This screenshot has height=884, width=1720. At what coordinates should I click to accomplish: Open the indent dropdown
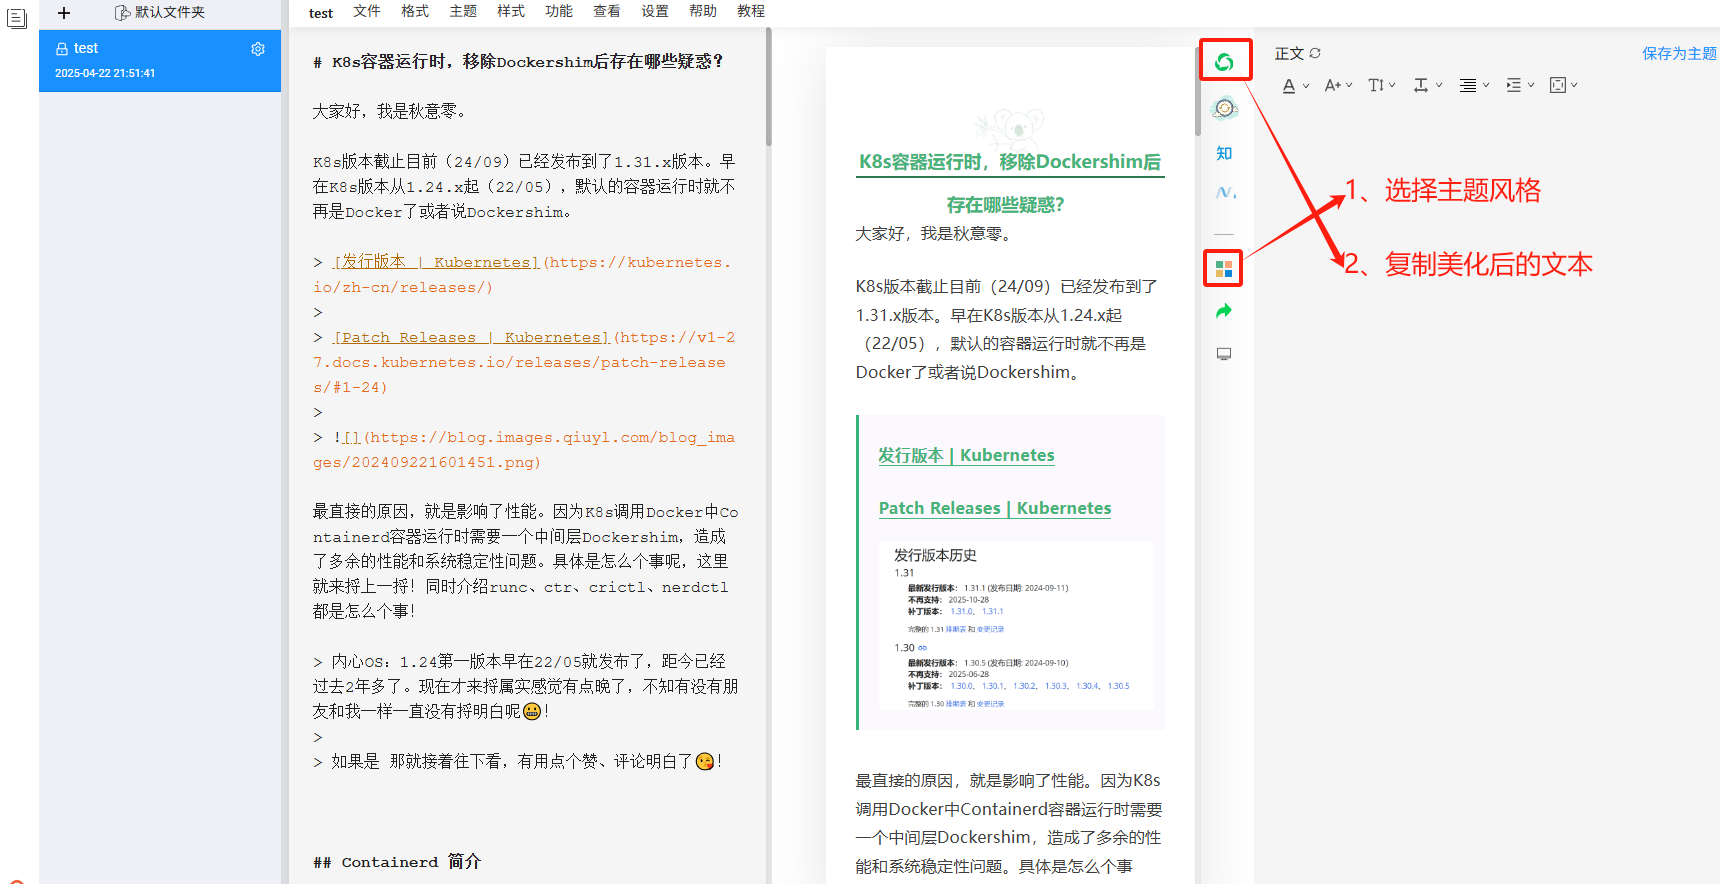tap(1520, 86)
